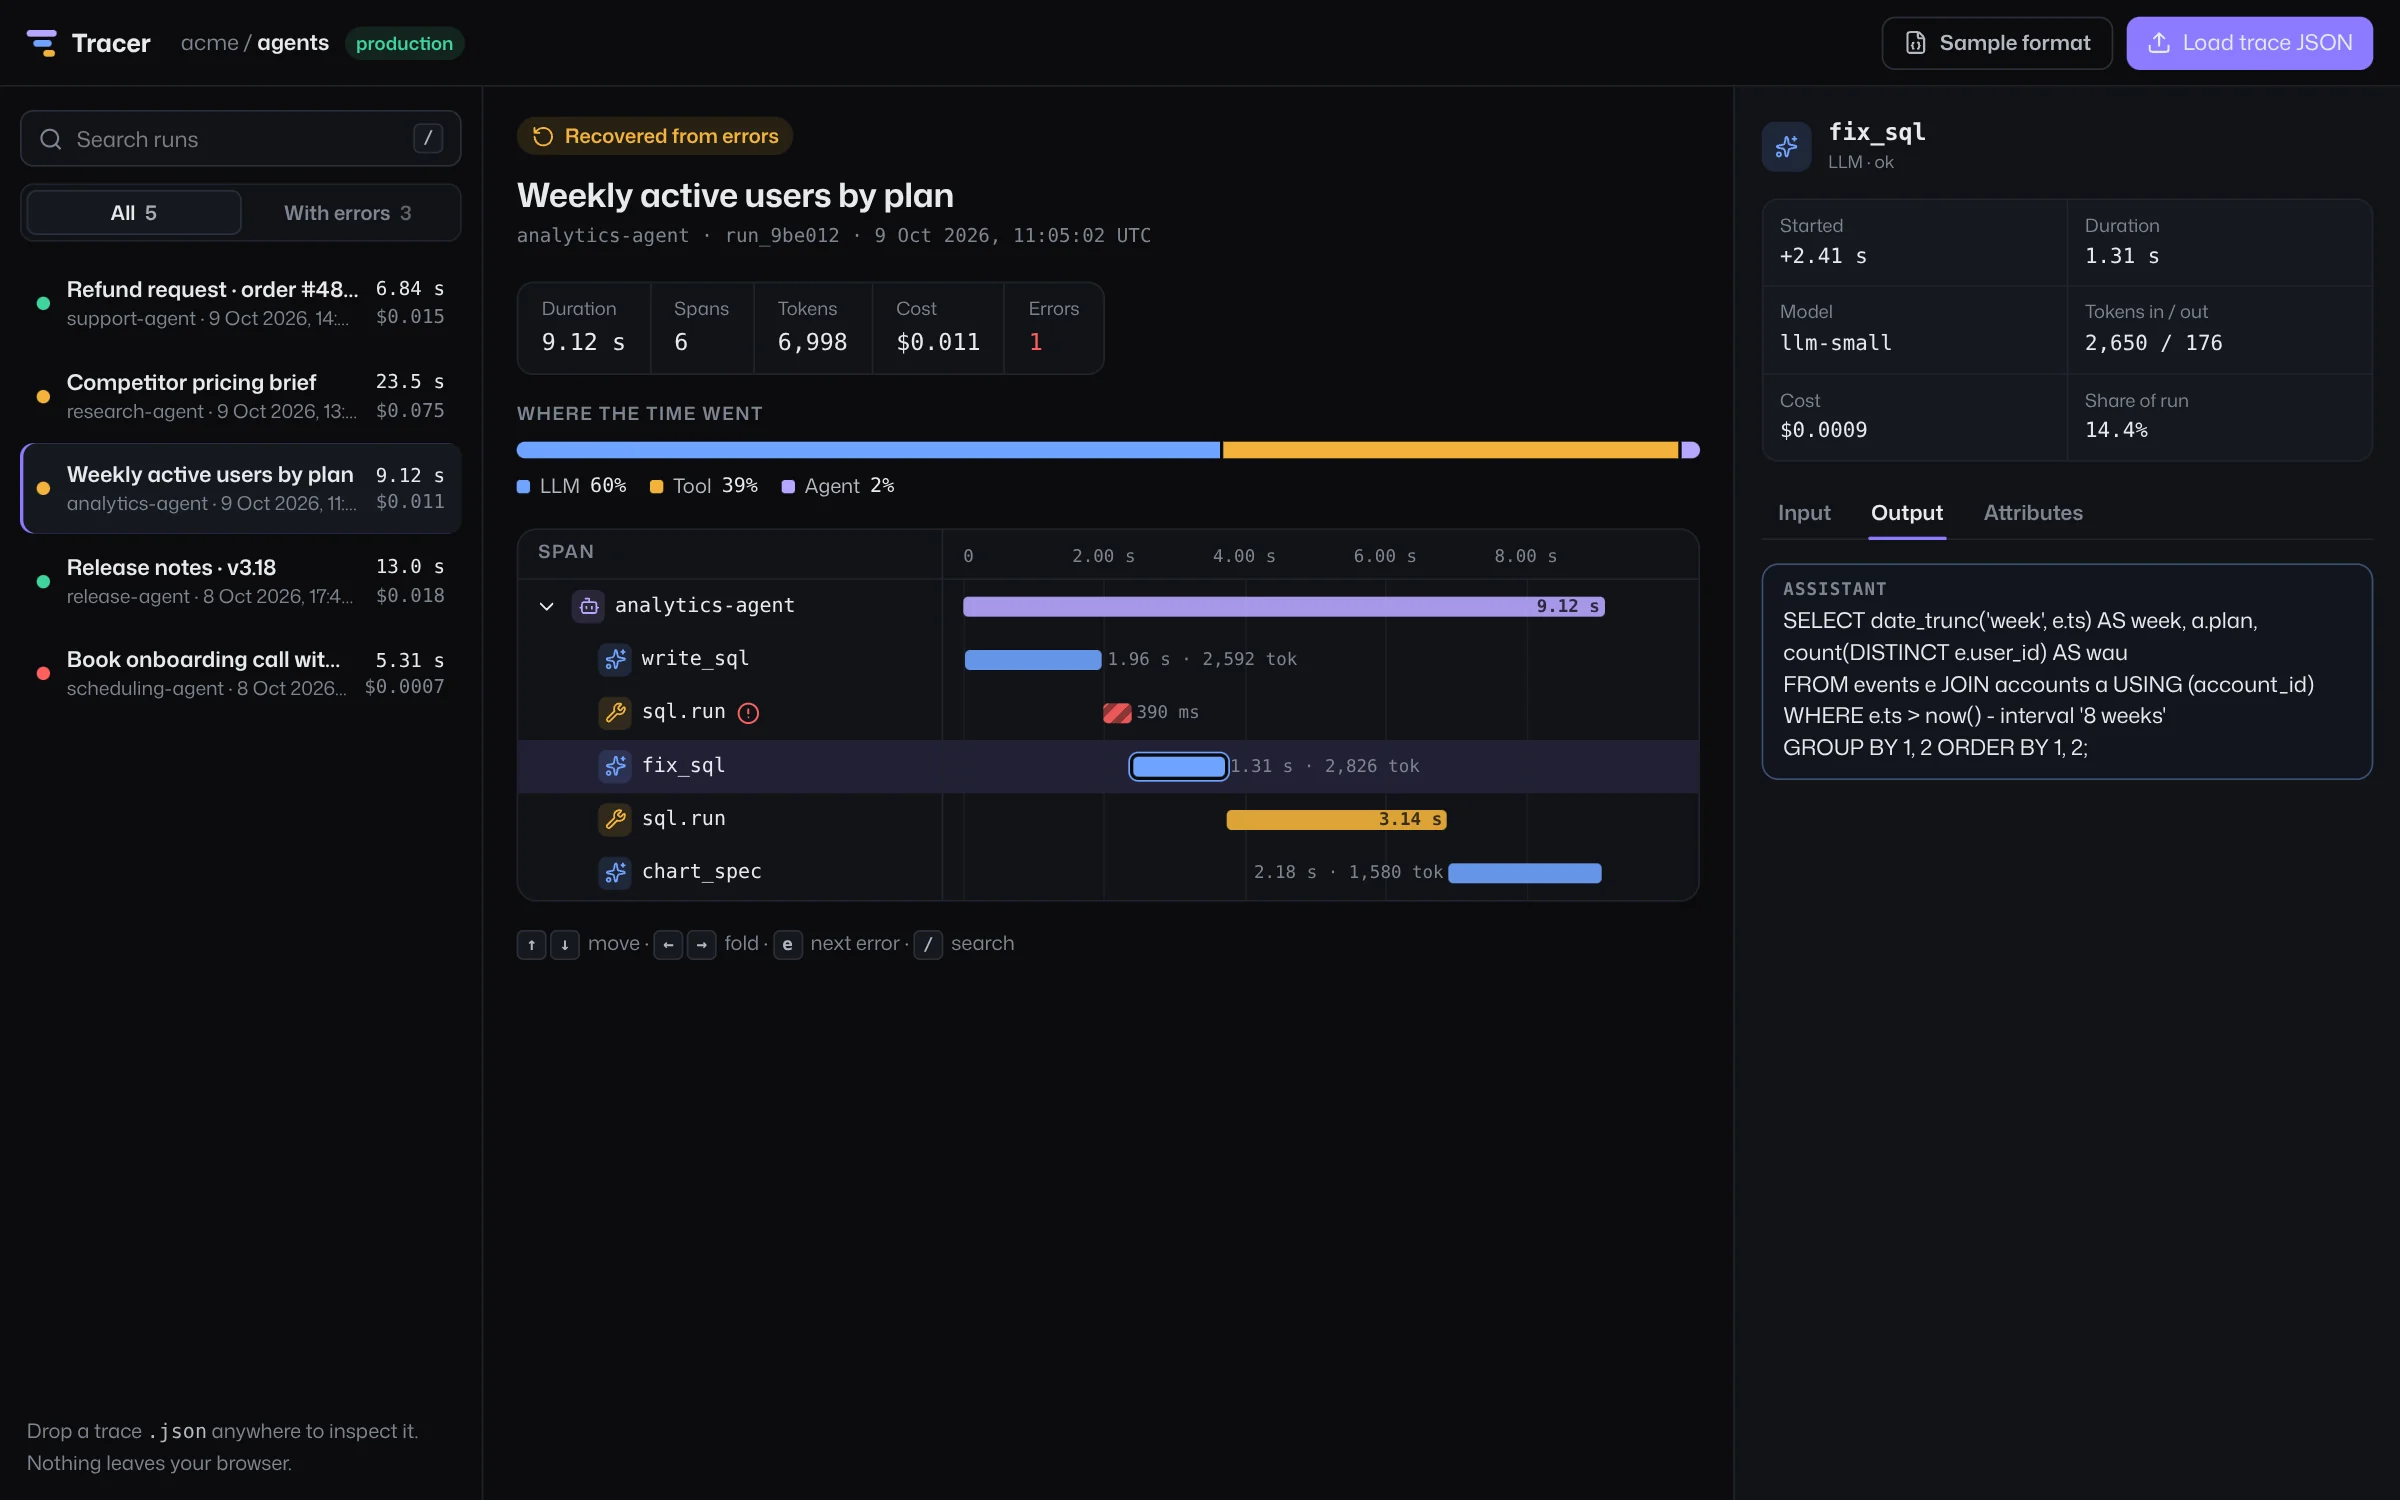Open the Competitor pricing brief run
The image size is (2400, 1500).
(x=241, y=396)
